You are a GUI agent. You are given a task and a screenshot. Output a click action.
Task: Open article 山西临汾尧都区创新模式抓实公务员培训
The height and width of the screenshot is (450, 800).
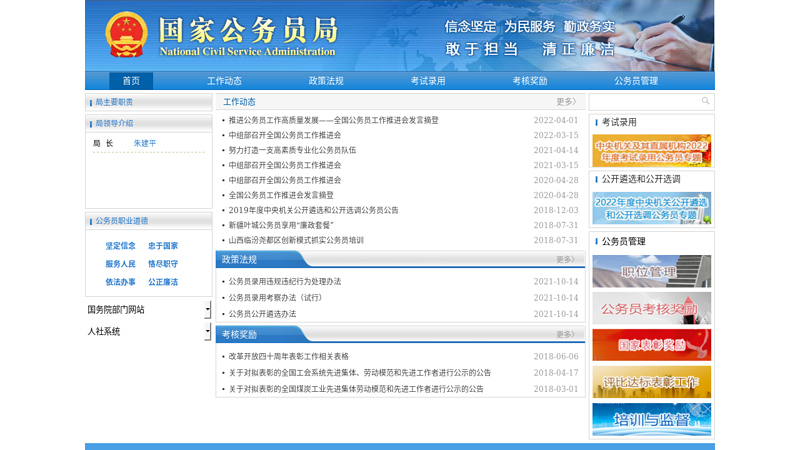(x=296, y=240)
